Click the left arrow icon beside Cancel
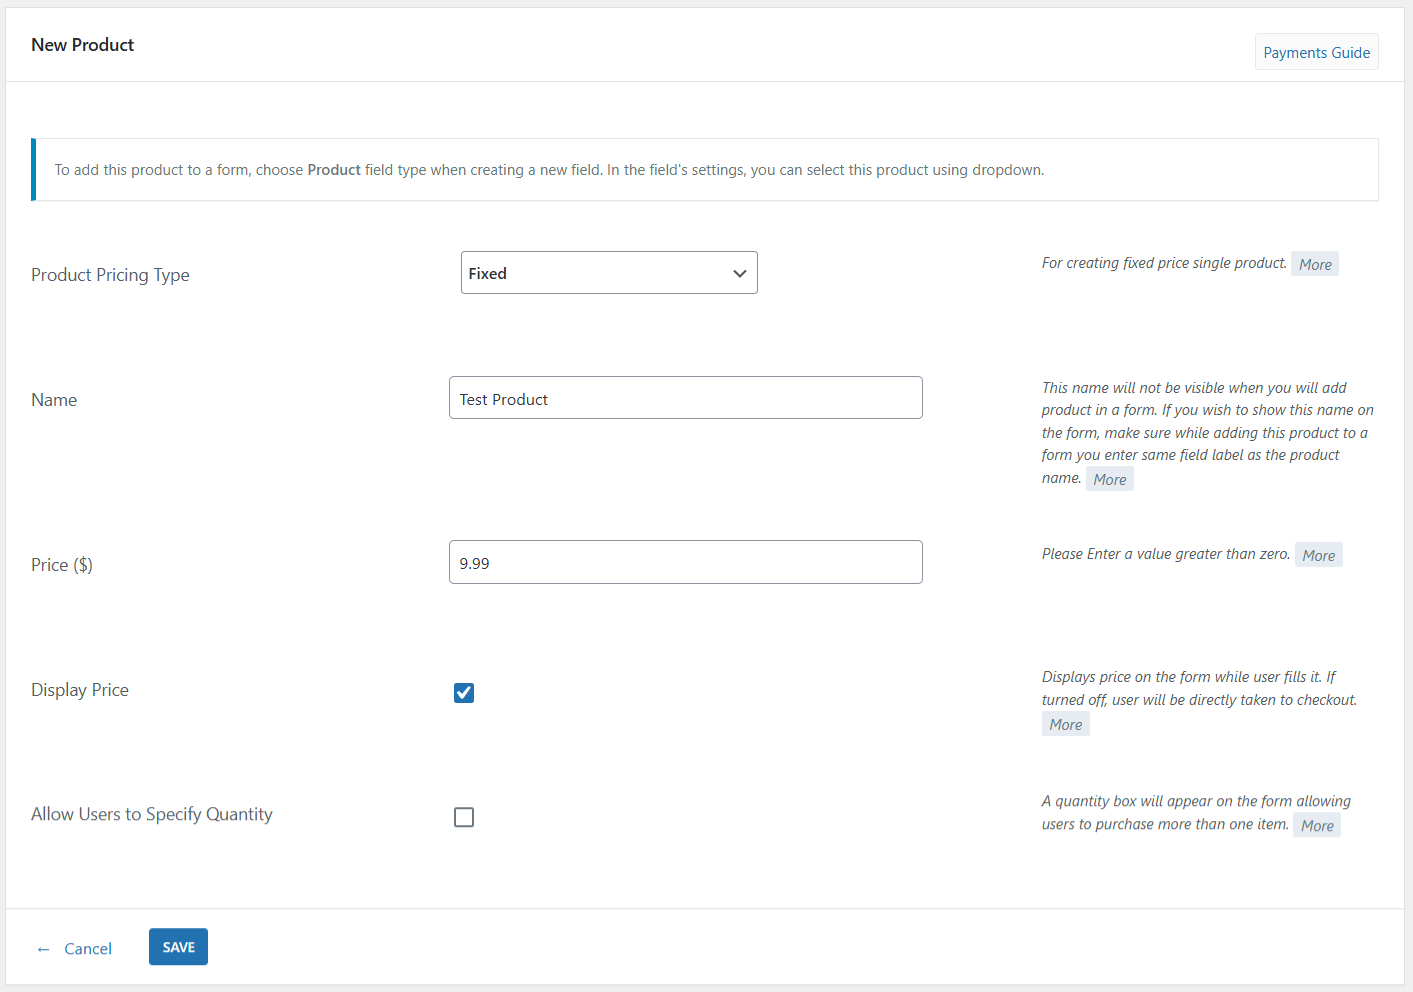 click(x=43, y=949)
